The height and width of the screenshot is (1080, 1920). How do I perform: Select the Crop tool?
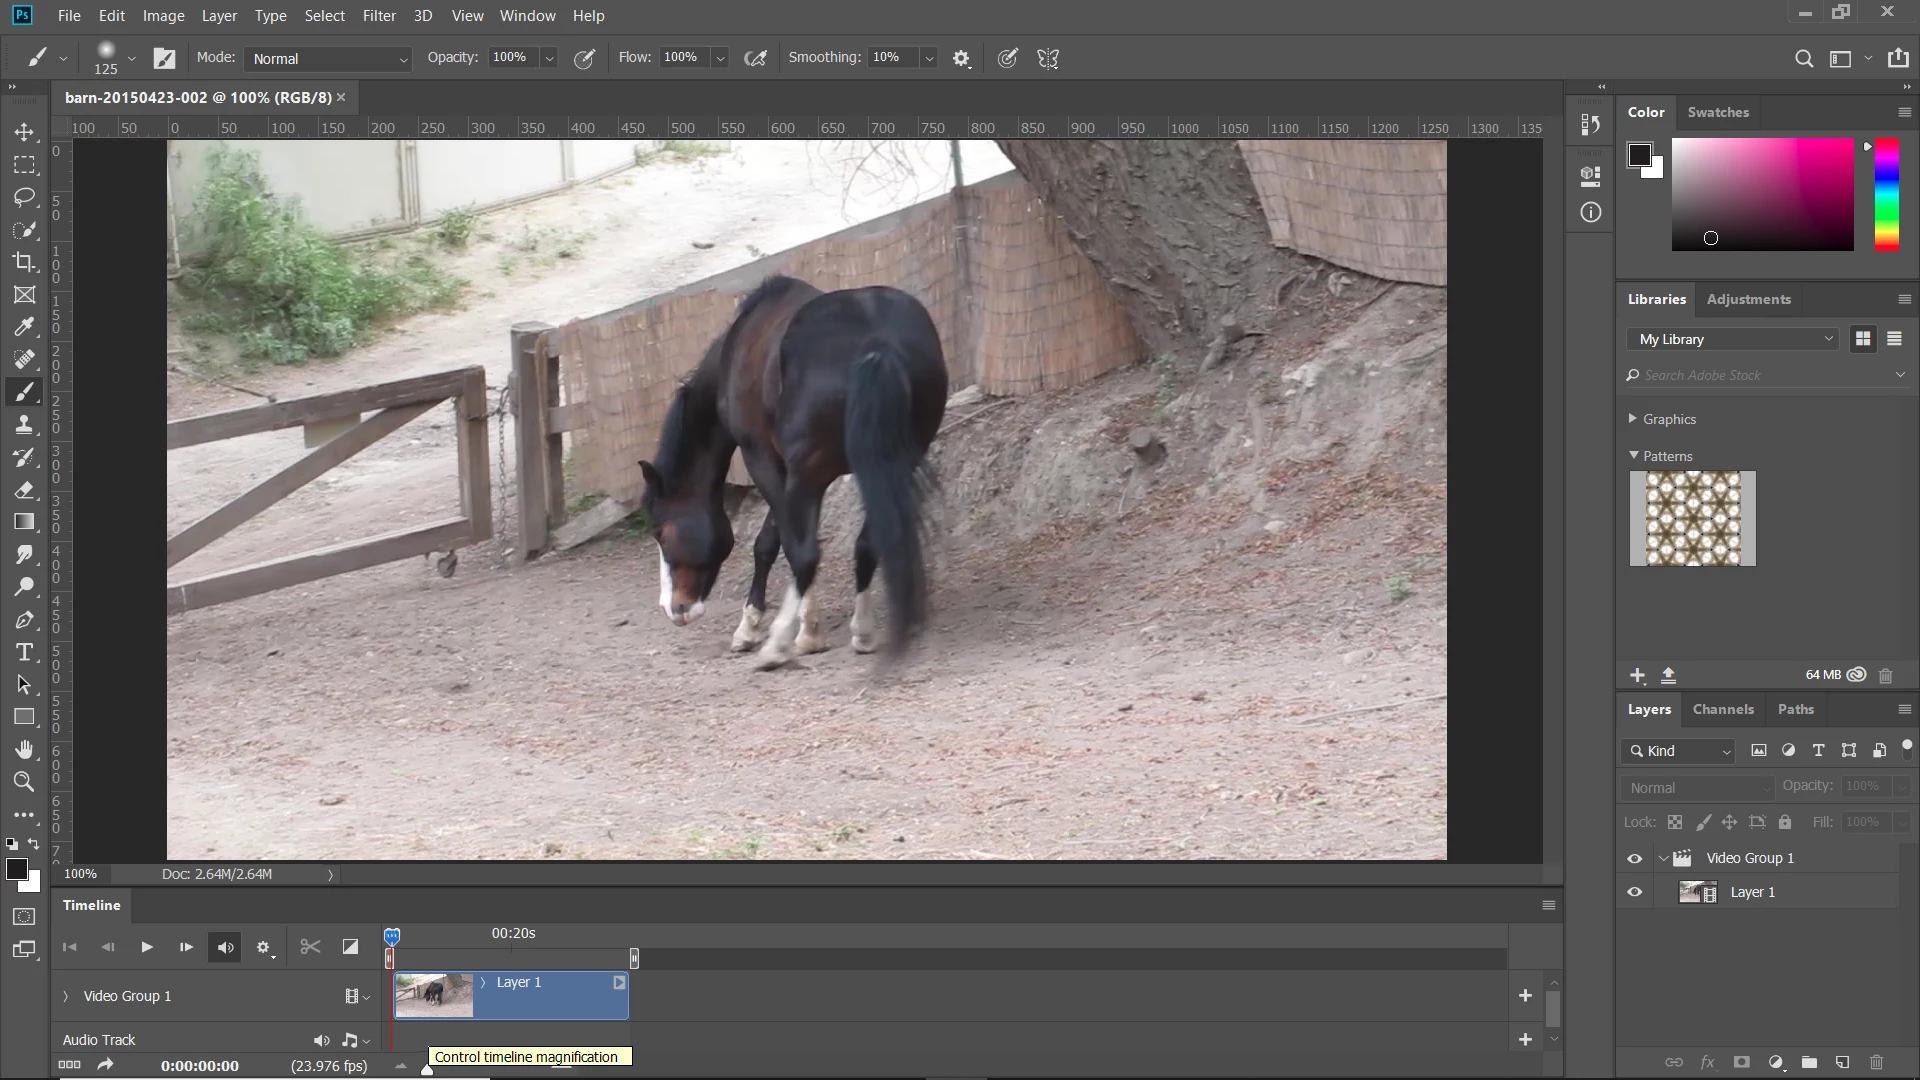(24, 262)
